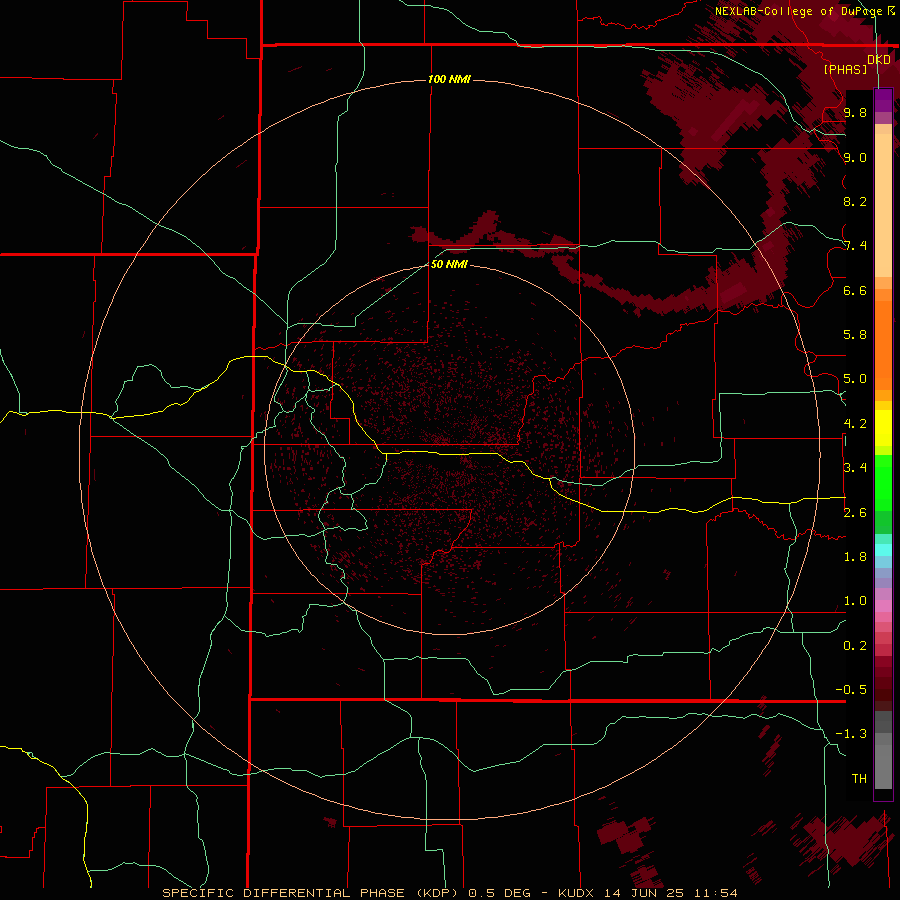
Task: Click the 9.8 value on the color scale
Action: click(x=855, y=112)
